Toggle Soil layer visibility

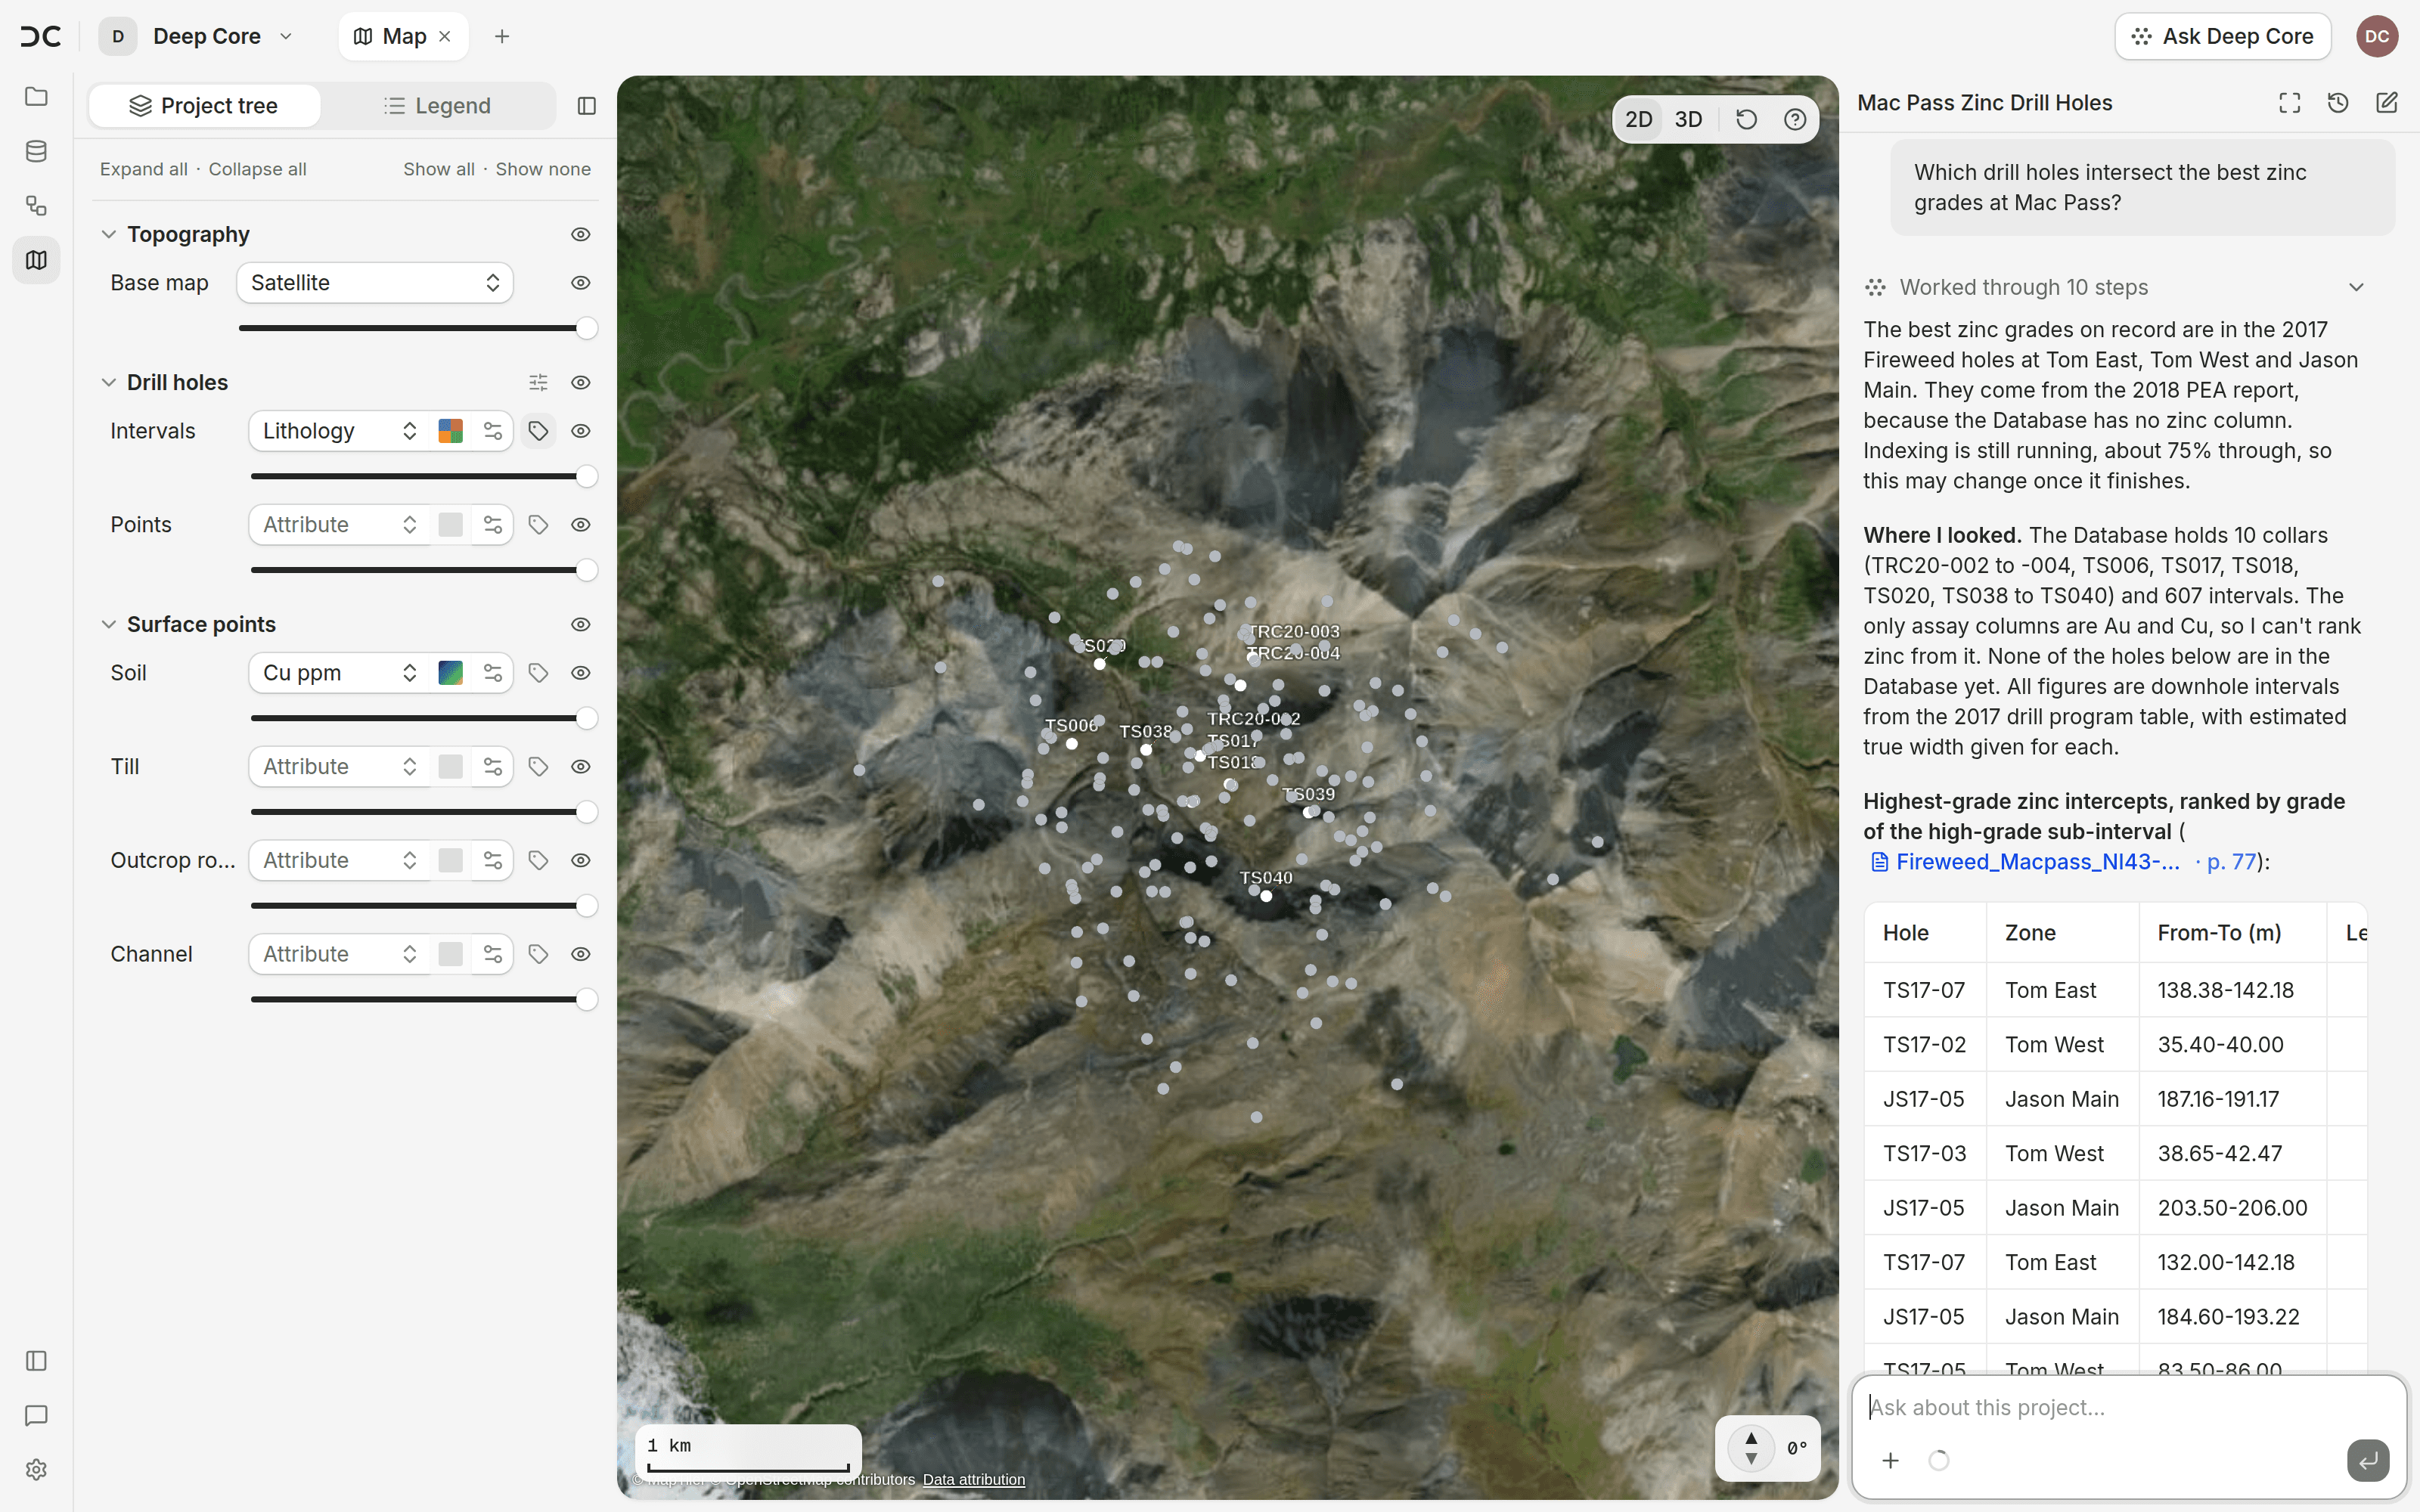coord(581,673)
